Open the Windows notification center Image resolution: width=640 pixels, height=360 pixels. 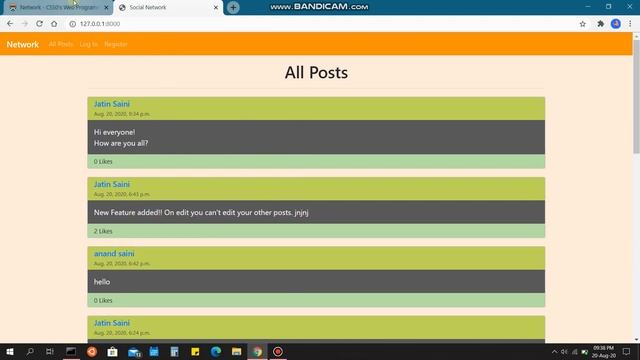626,351
